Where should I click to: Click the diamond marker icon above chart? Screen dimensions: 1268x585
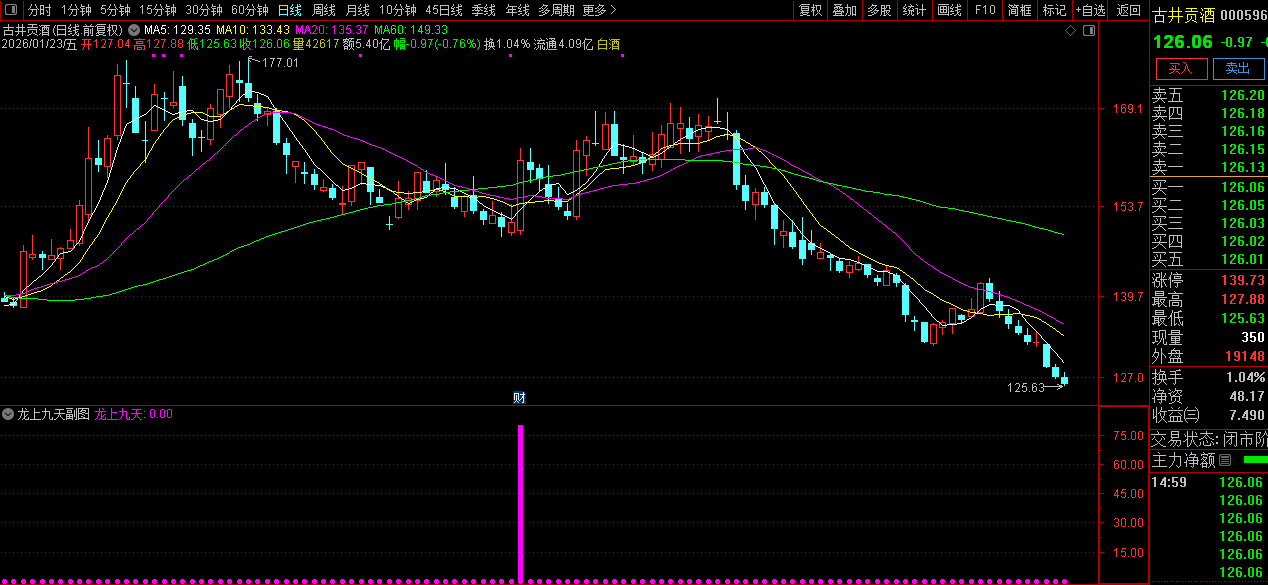click(1070, 31)
